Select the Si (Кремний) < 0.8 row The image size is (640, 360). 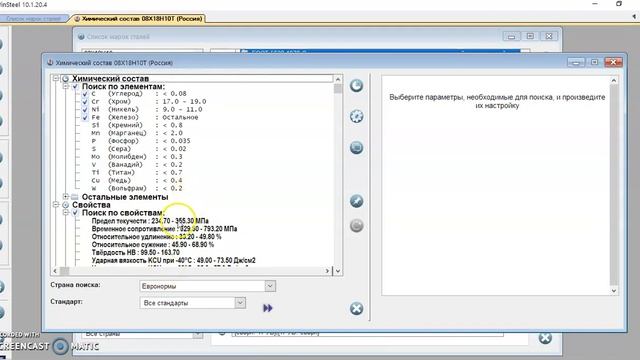tap(137, 125)
